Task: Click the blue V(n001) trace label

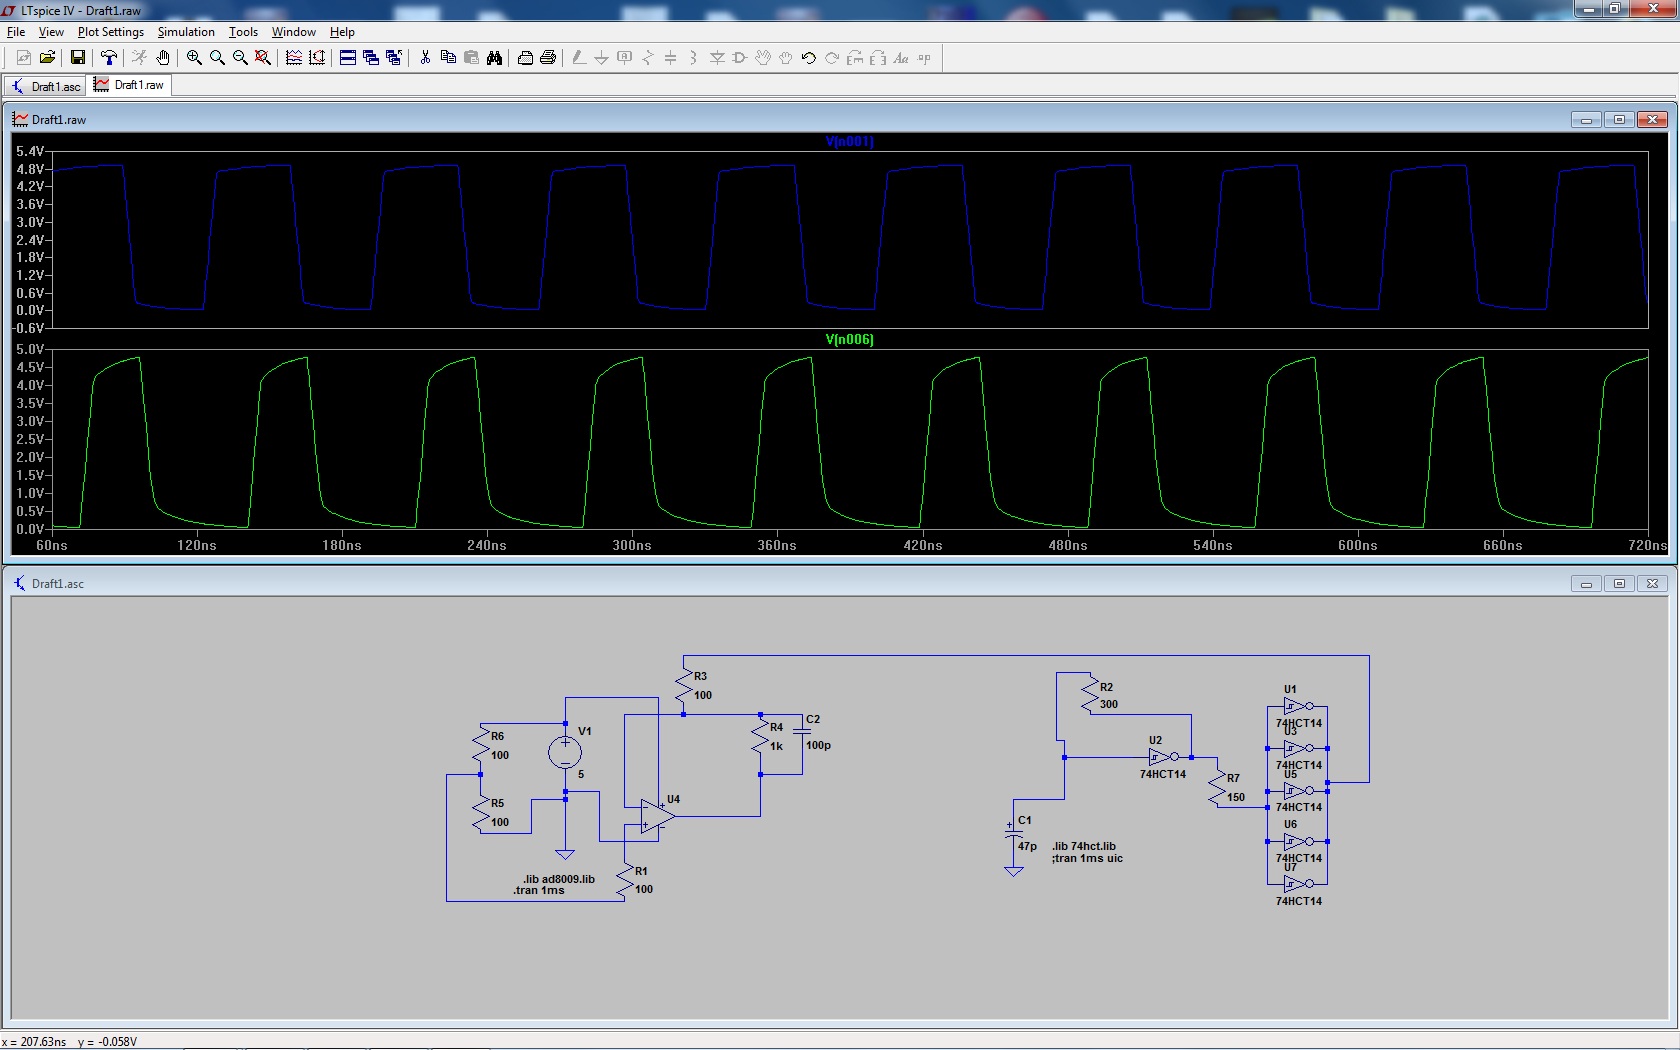Action: (849, 142)
